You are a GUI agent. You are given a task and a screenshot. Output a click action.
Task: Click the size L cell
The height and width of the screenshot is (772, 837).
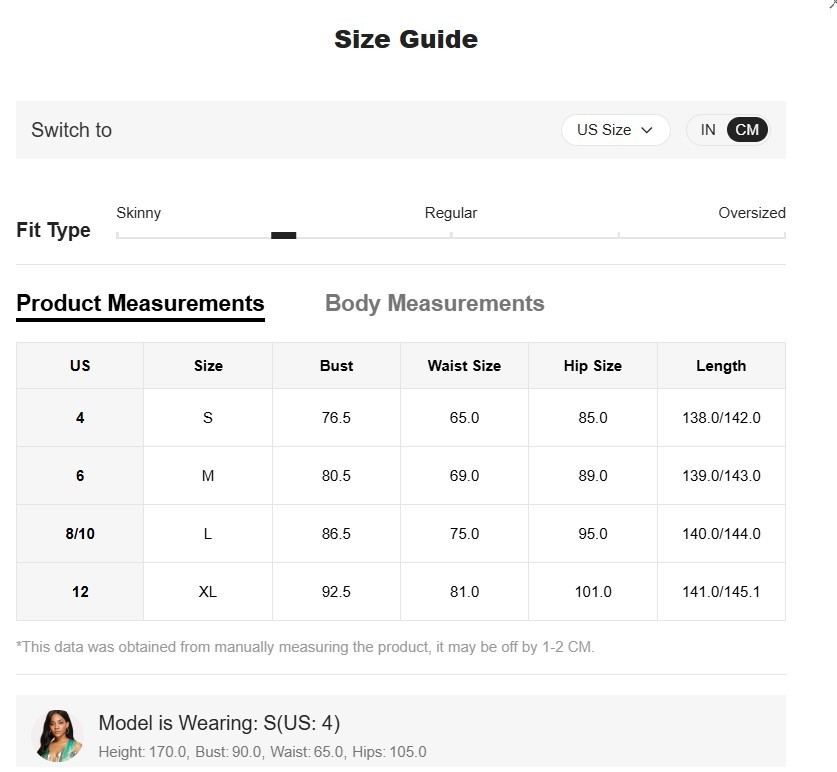pos(208,533)
